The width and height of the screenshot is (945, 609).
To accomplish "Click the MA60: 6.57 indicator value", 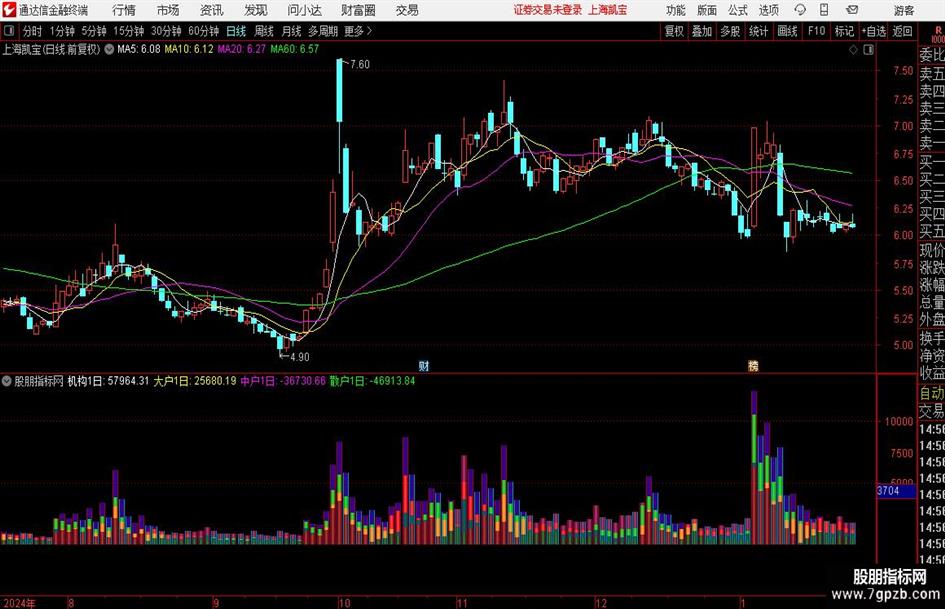I will click(294, 49).
